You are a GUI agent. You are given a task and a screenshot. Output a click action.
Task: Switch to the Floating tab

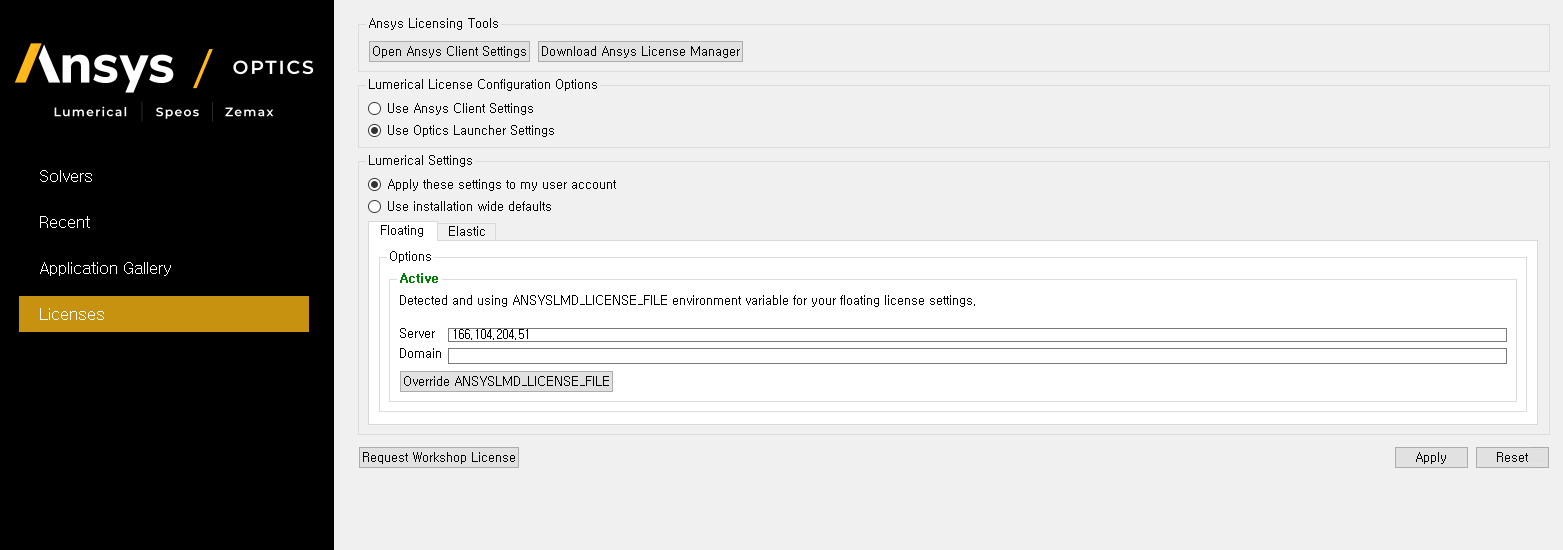click(402, 231)
